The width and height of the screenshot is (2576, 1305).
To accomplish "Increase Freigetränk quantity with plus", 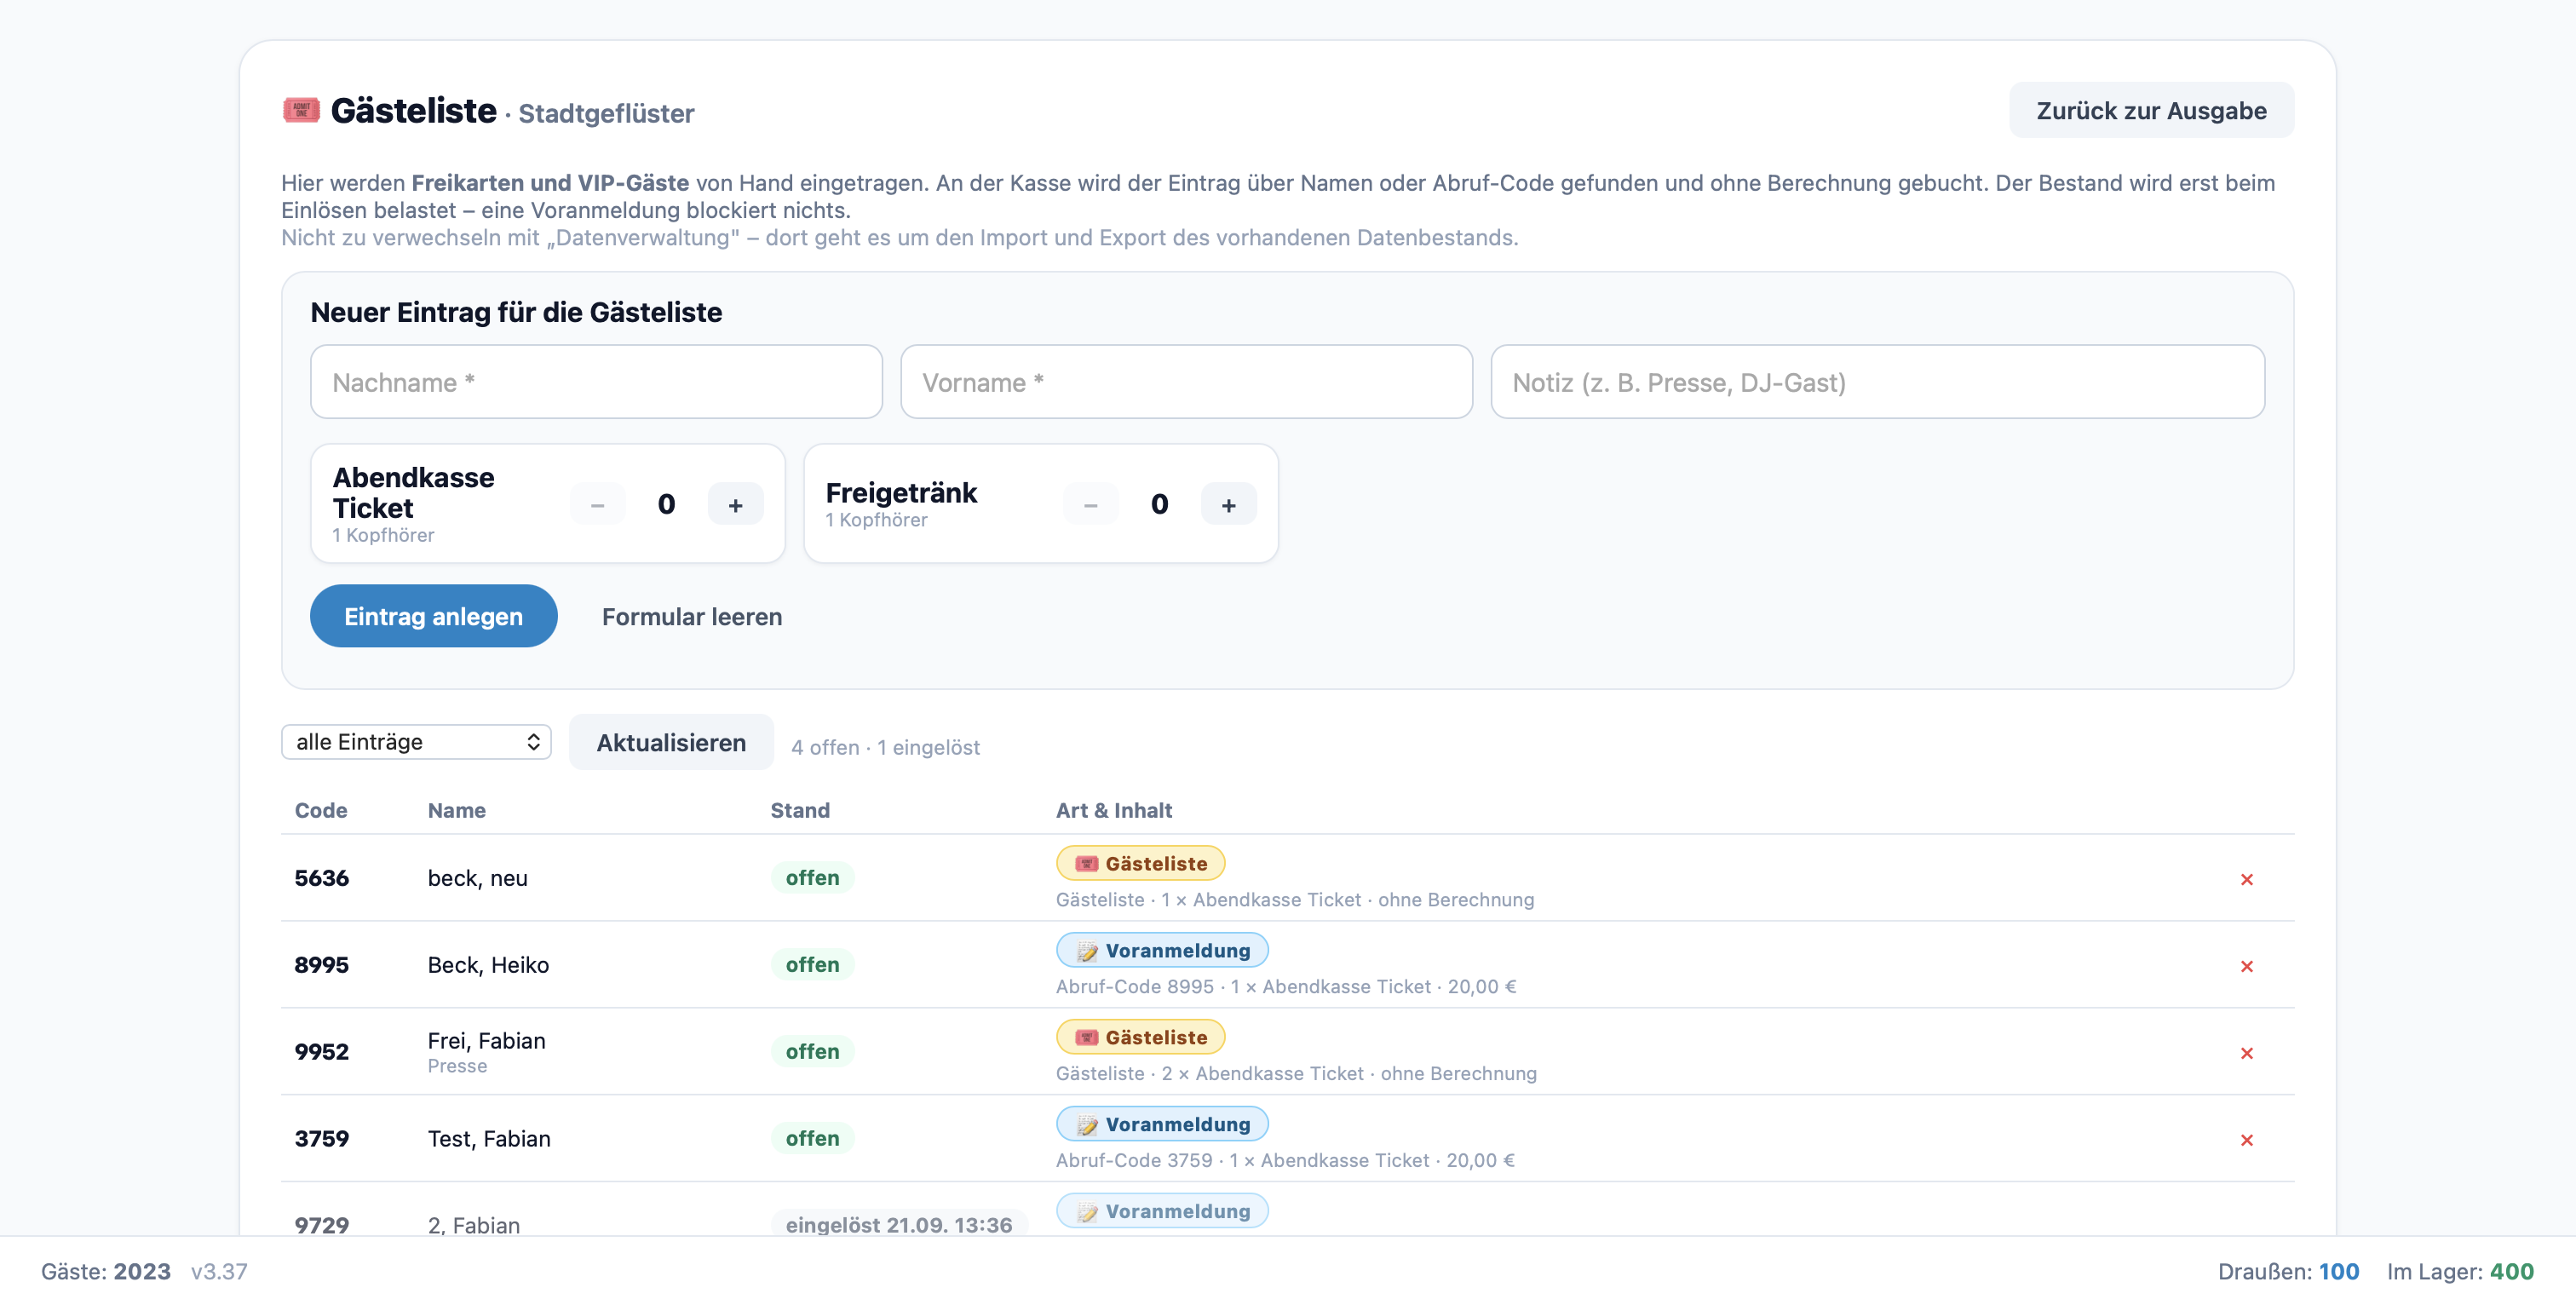I will (1228, 505).
